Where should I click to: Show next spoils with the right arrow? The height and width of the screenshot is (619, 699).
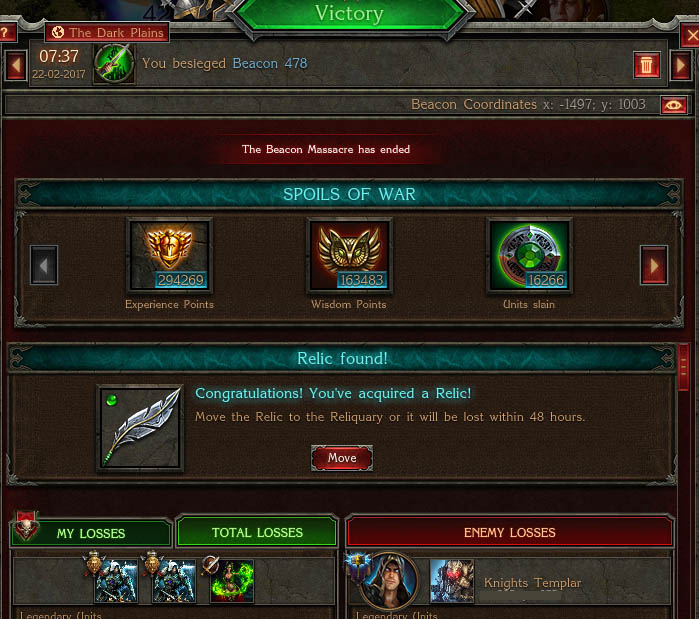point(654,265)
